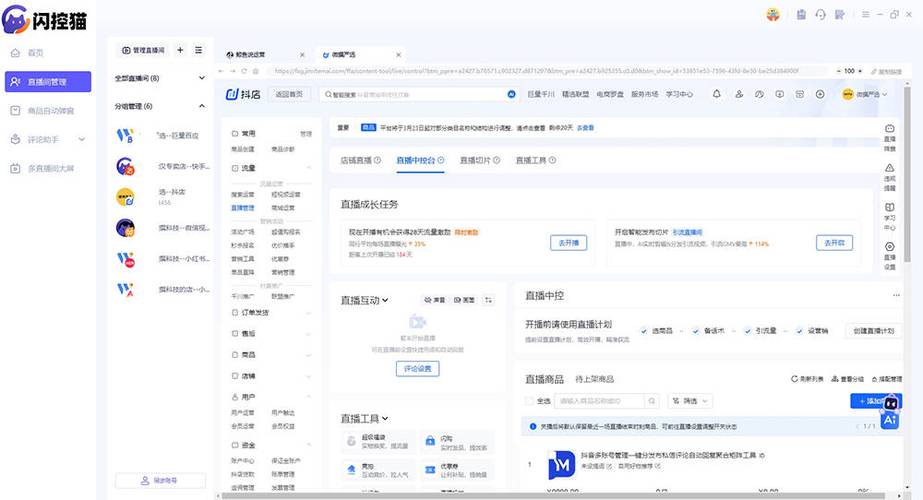The width and height of the screenshot is (923, 500).
Task: Switch to 直播中控台 tab
Action: [x=420, y=160]
